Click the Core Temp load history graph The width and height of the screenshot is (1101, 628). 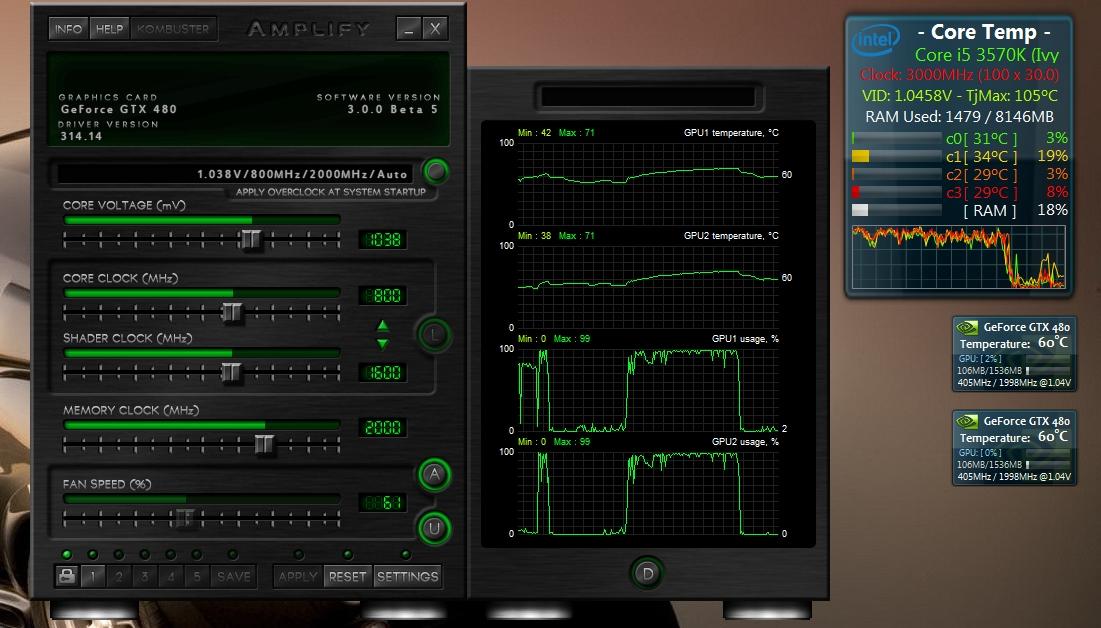tap(958, 257)
